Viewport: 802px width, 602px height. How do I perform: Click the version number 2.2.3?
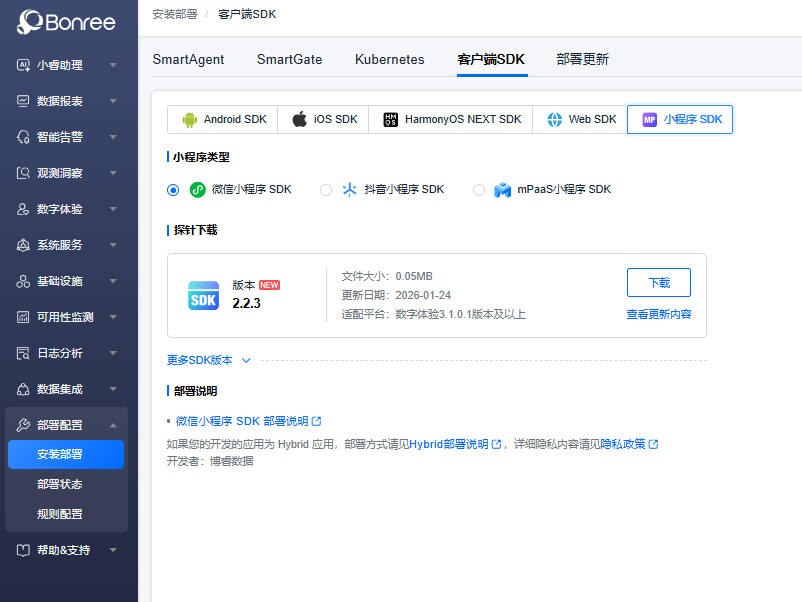pyautogui.click(x=246, y=303)
